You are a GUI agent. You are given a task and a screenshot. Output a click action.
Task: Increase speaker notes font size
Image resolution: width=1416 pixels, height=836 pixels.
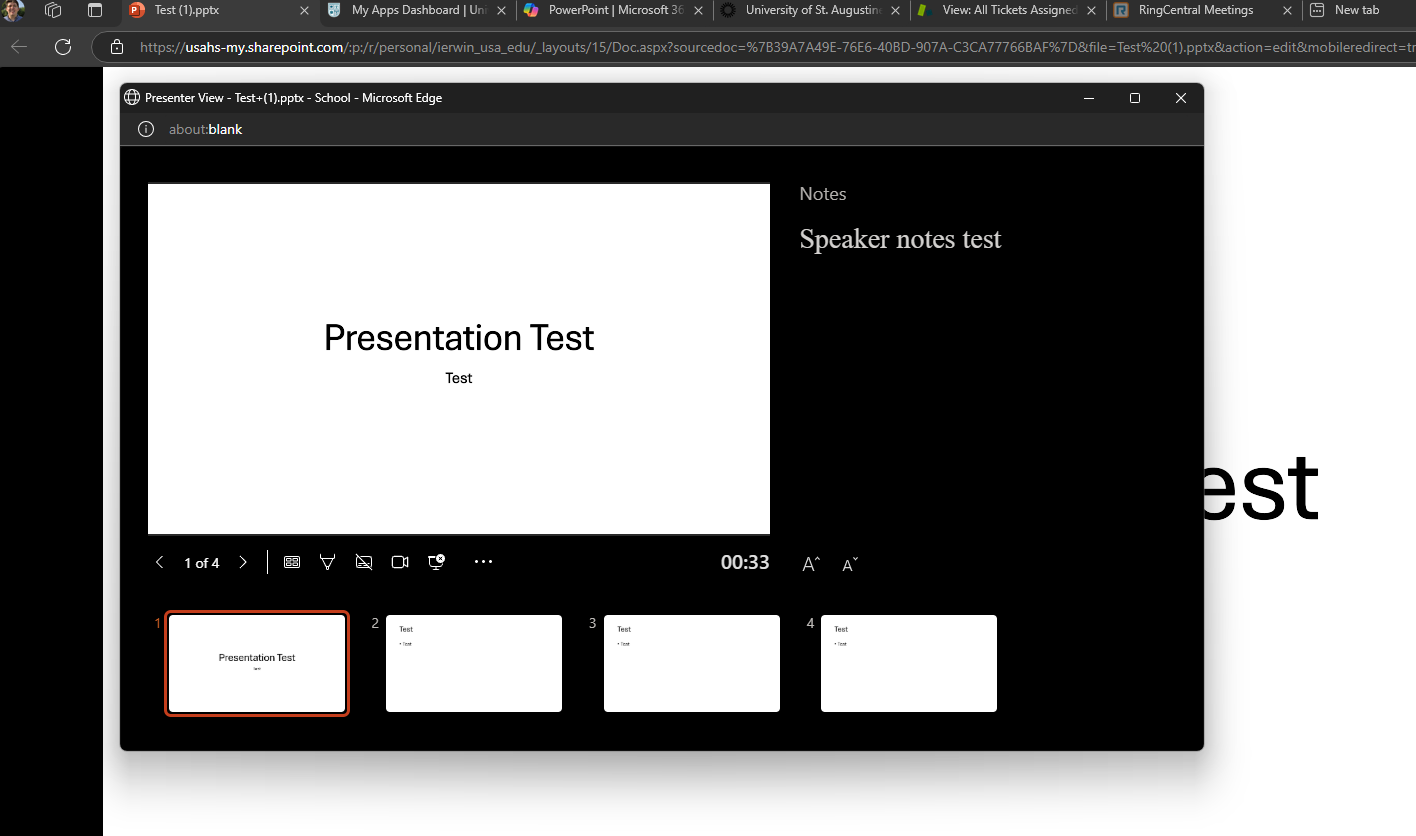(811, 565)
